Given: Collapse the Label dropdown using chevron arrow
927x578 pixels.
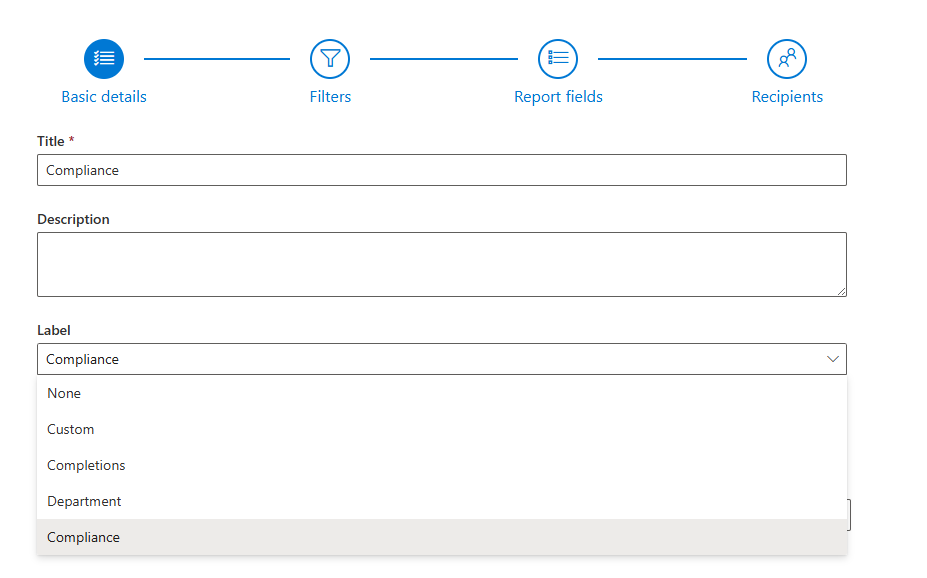Looking at the screenshot, I should tap(832, 359).
